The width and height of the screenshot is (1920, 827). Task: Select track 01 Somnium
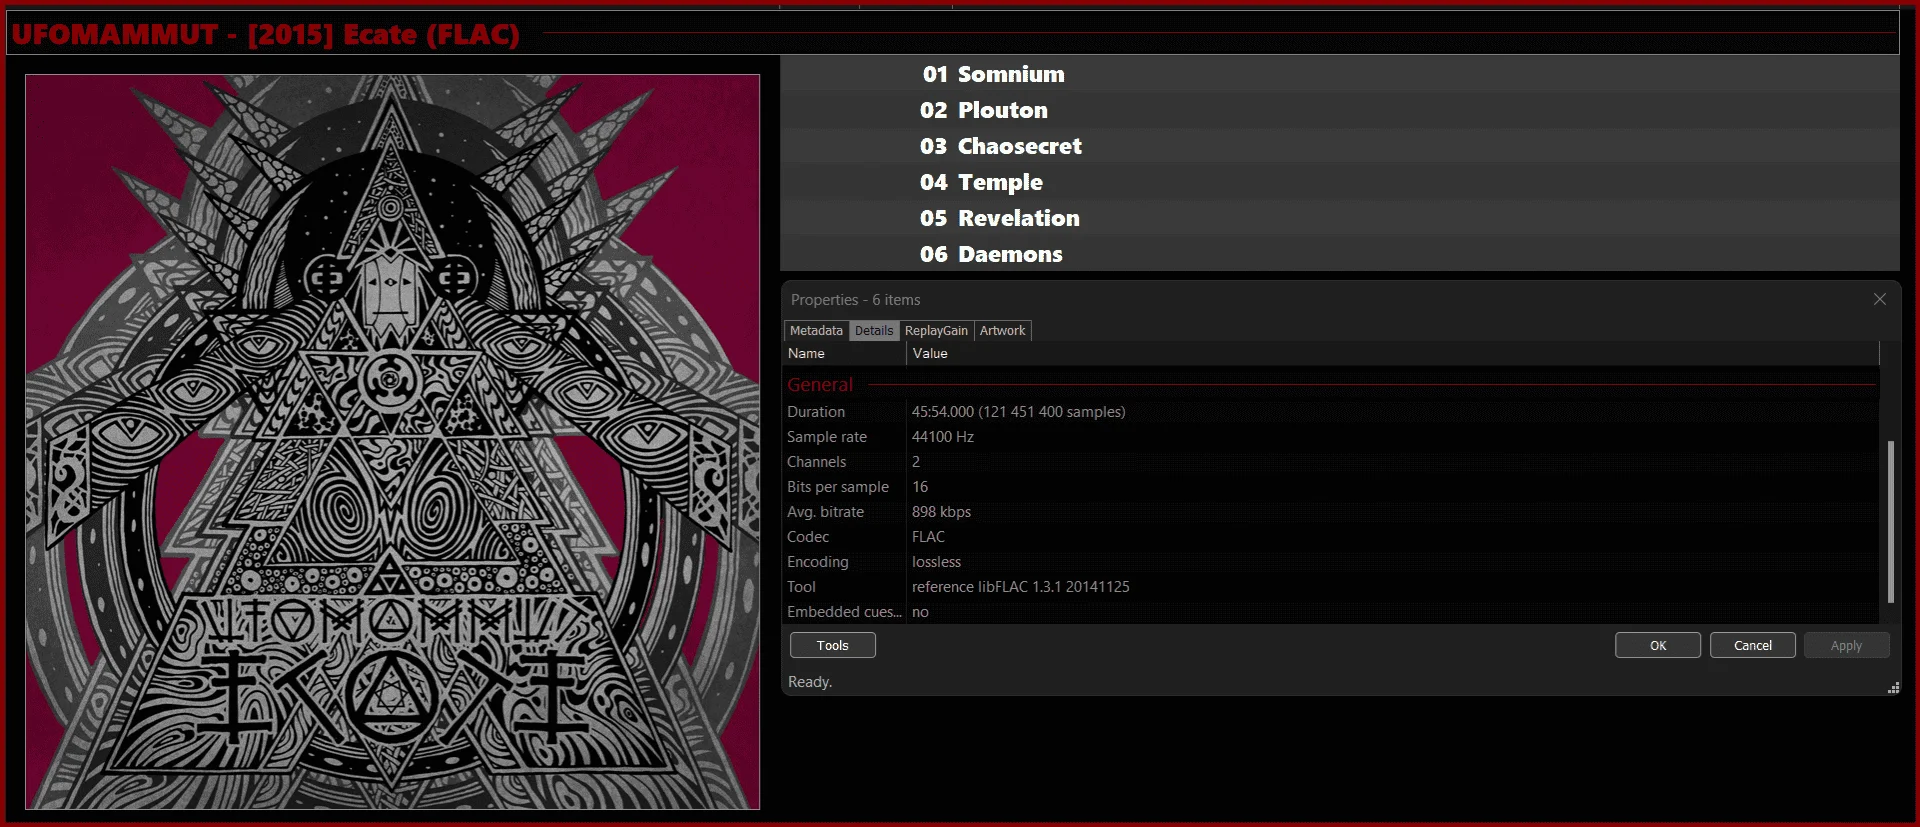coord(1339,74)
